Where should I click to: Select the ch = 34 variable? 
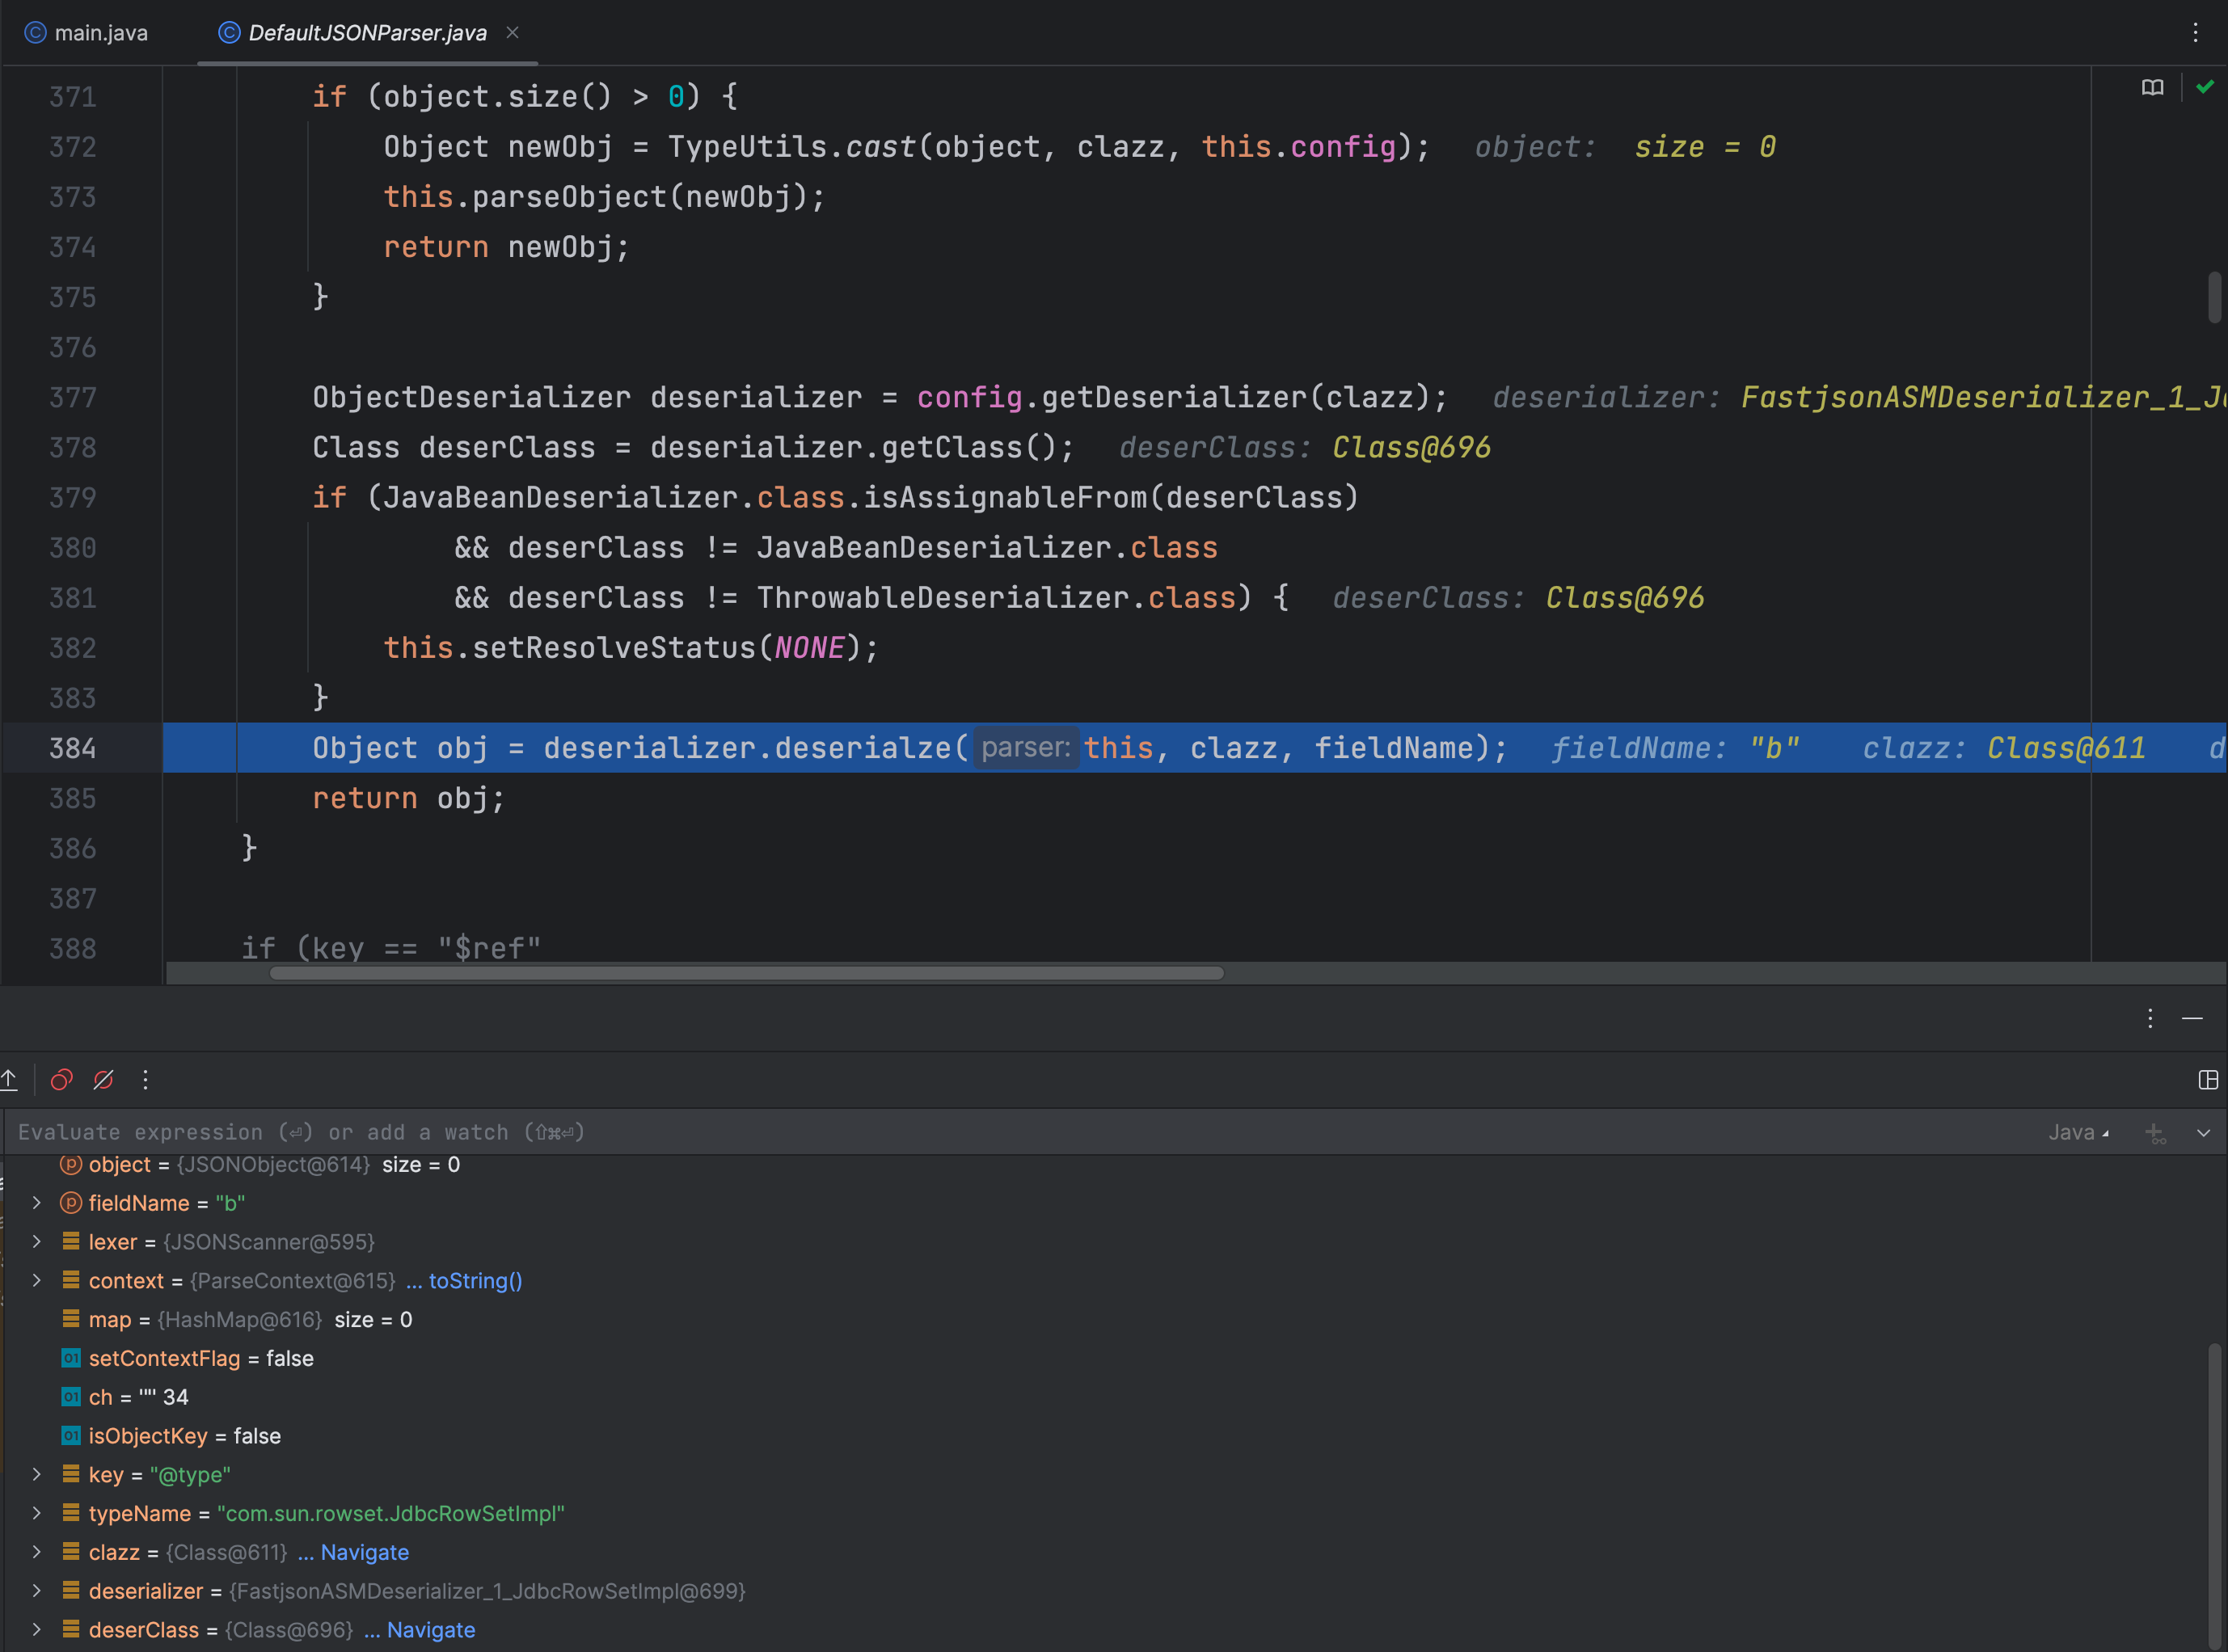click(x=125, y=1397)
